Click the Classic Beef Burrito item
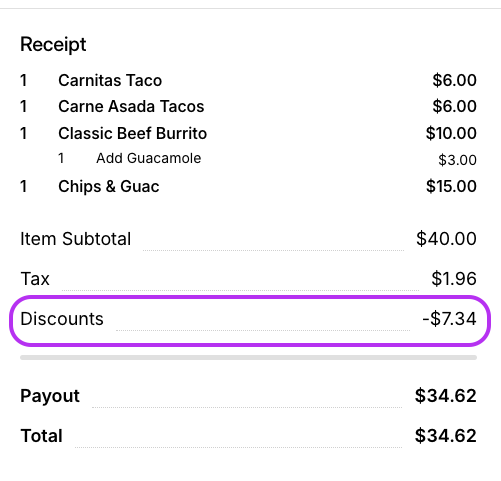The width and height of the screenshot is (501, 481). tap(133, 133)
